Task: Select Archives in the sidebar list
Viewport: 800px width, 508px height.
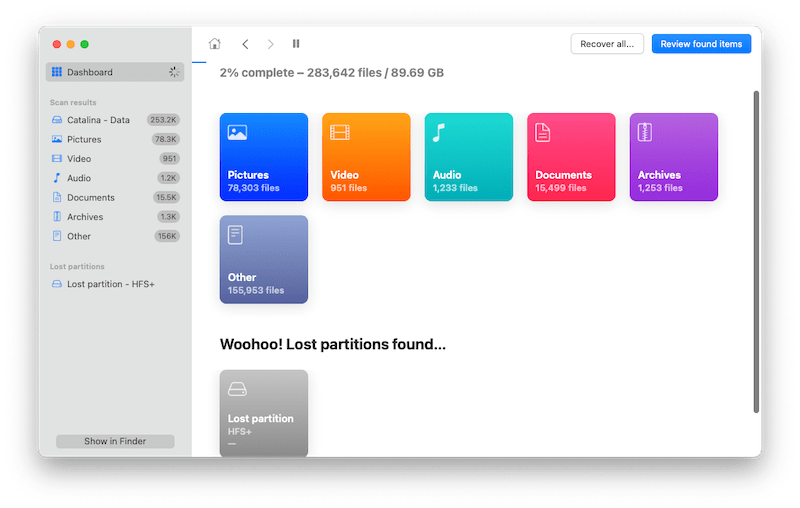Action: click(85, 217)
